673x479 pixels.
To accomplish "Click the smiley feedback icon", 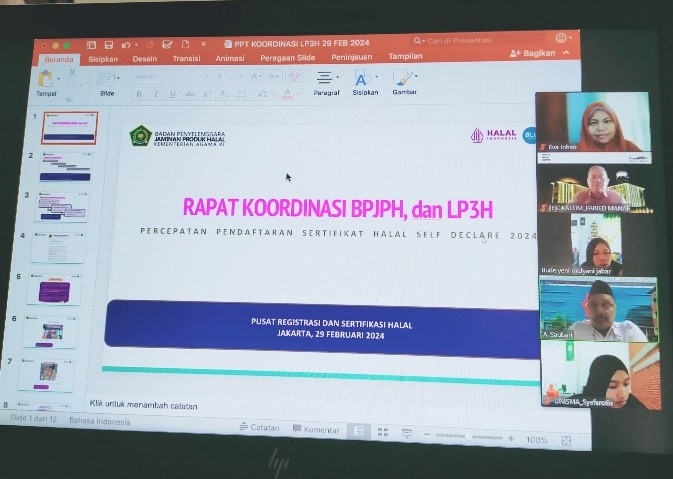I will coord(561,38).
